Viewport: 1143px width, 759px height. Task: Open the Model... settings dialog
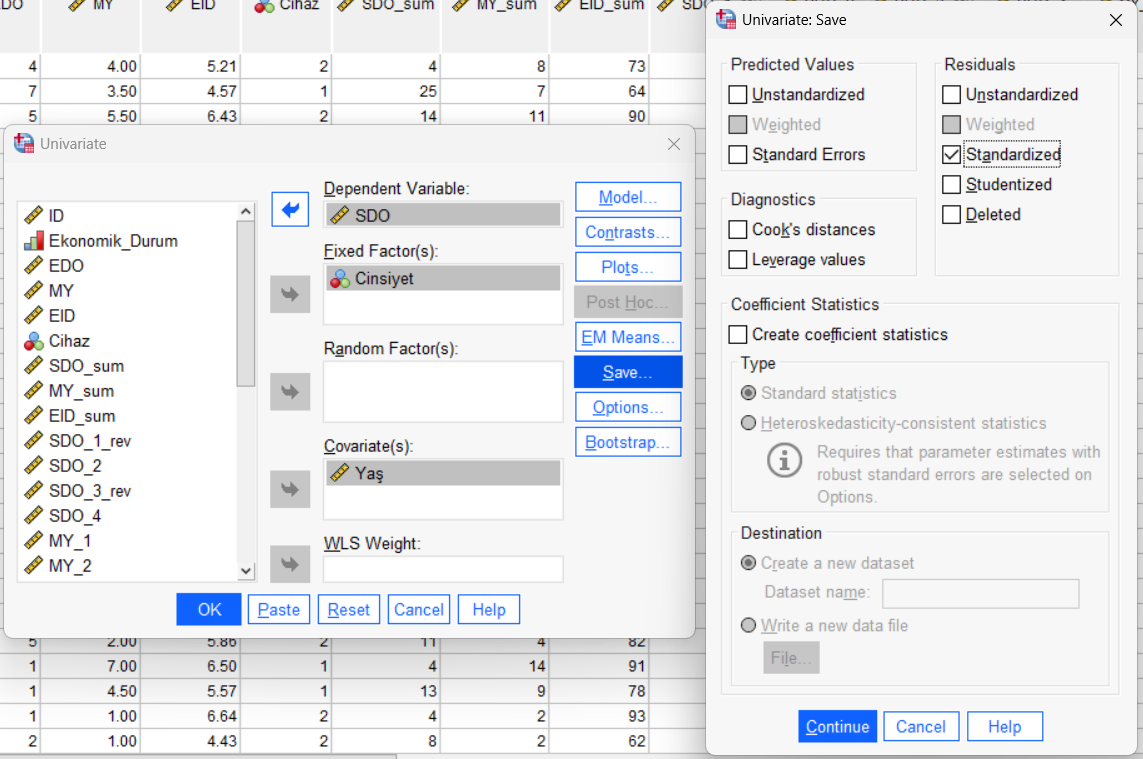click(627, 197)
